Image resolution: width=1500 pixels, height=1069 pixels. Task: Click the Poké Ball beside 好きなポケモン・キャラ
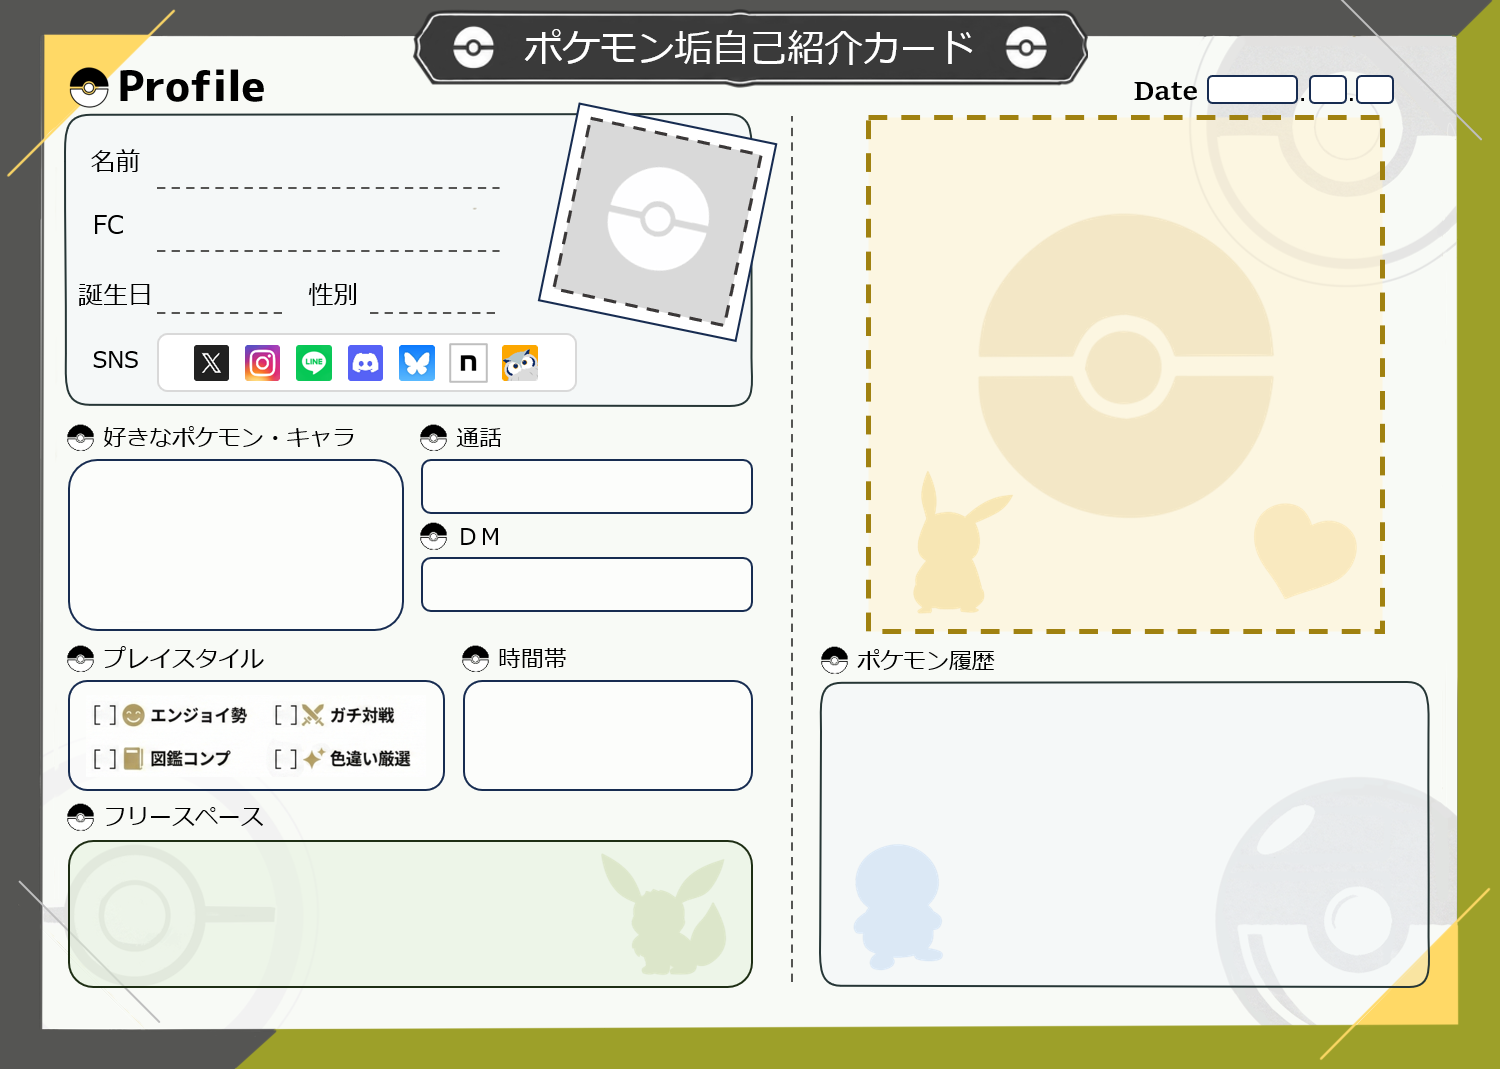(x=80, y=438)
